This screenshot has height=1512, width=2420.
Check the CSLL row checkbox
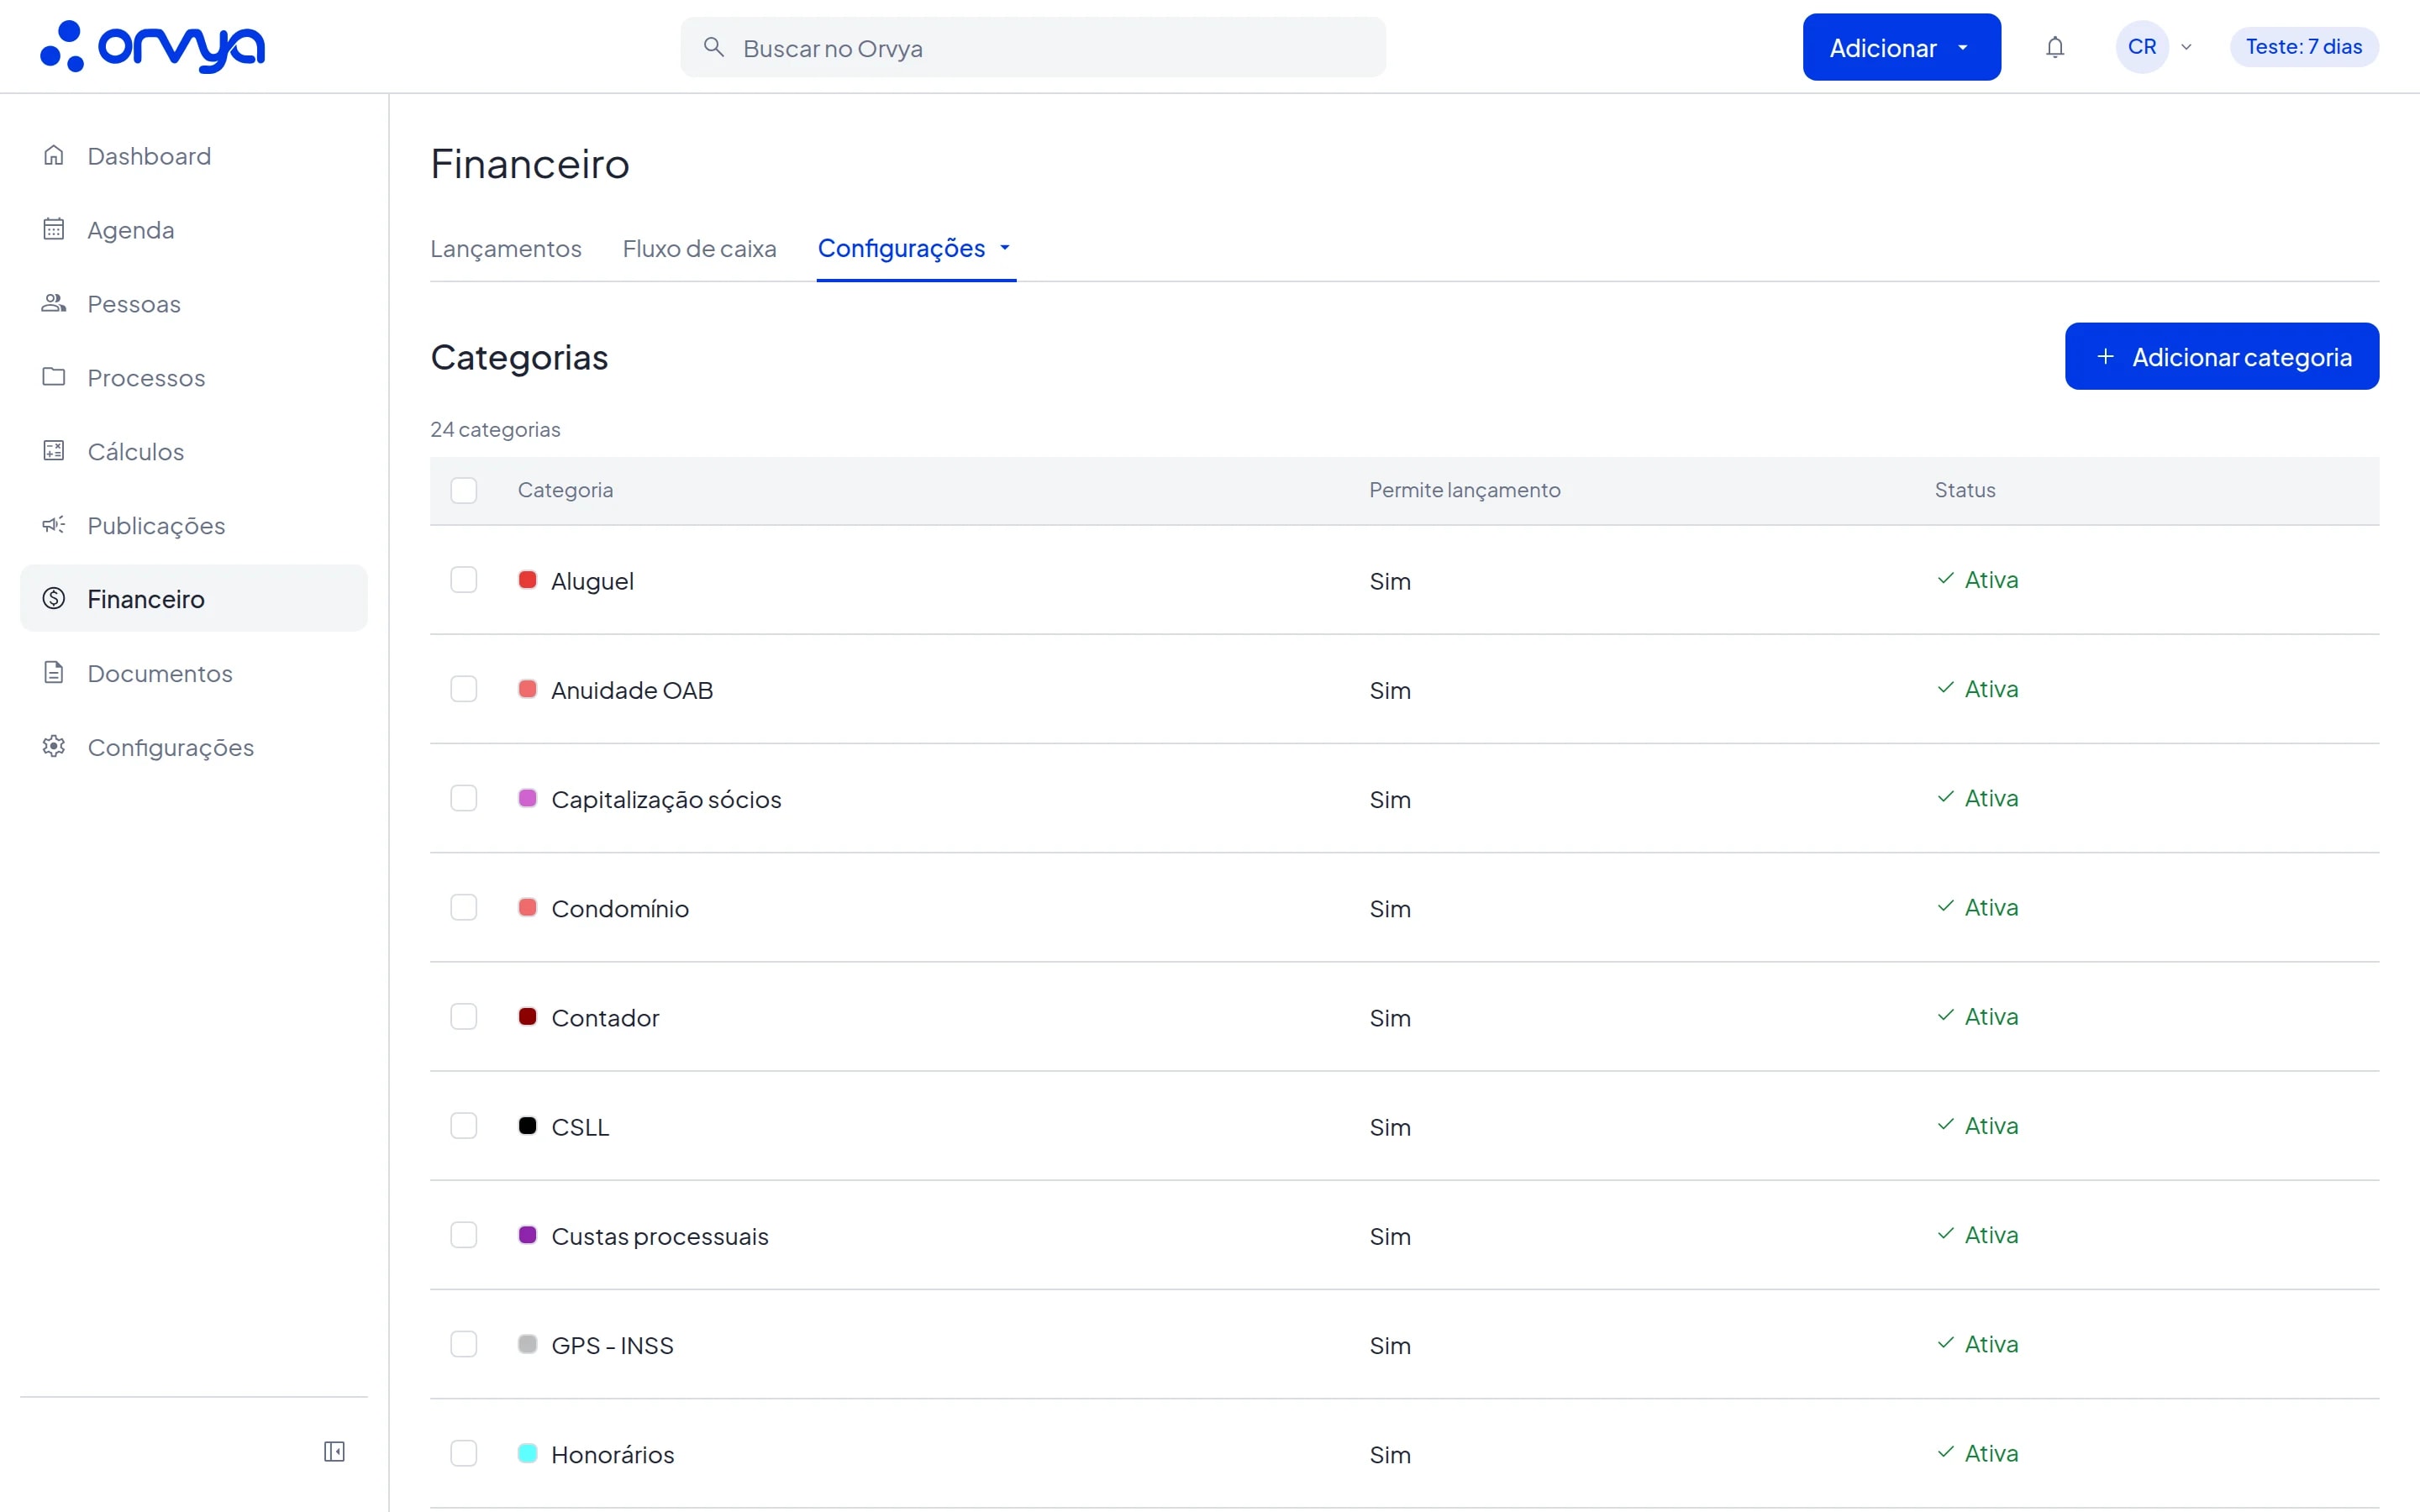(x=464, y=1126)
